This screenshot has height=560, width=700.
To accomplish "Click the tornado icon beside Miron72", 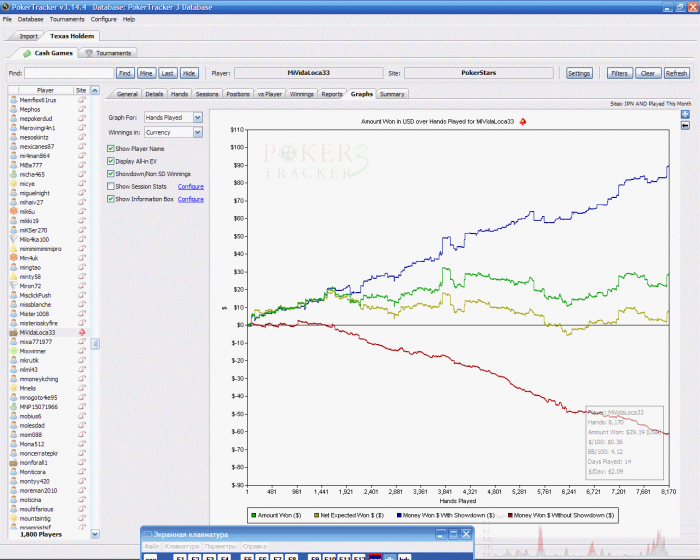I will point(14,286).
